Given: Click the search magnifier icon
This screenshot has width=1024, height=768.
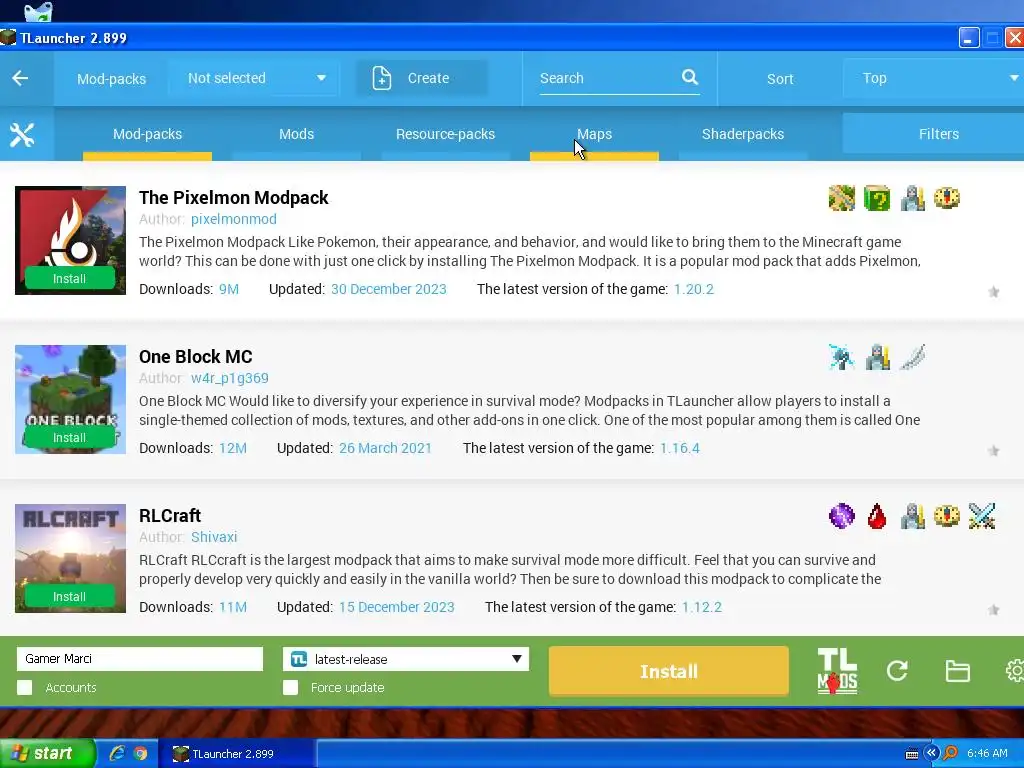Looking at the screenshot, I should click(x=690, y=77).
